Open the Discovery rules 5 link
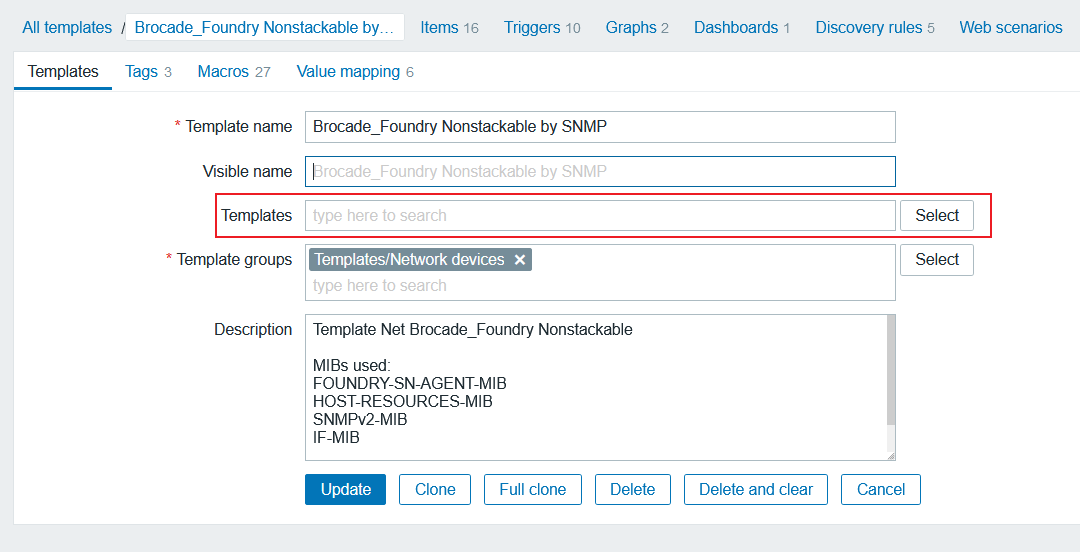The height and width of the screenshot is (552, 1080). pyautogui.click(x=875, y=28)
